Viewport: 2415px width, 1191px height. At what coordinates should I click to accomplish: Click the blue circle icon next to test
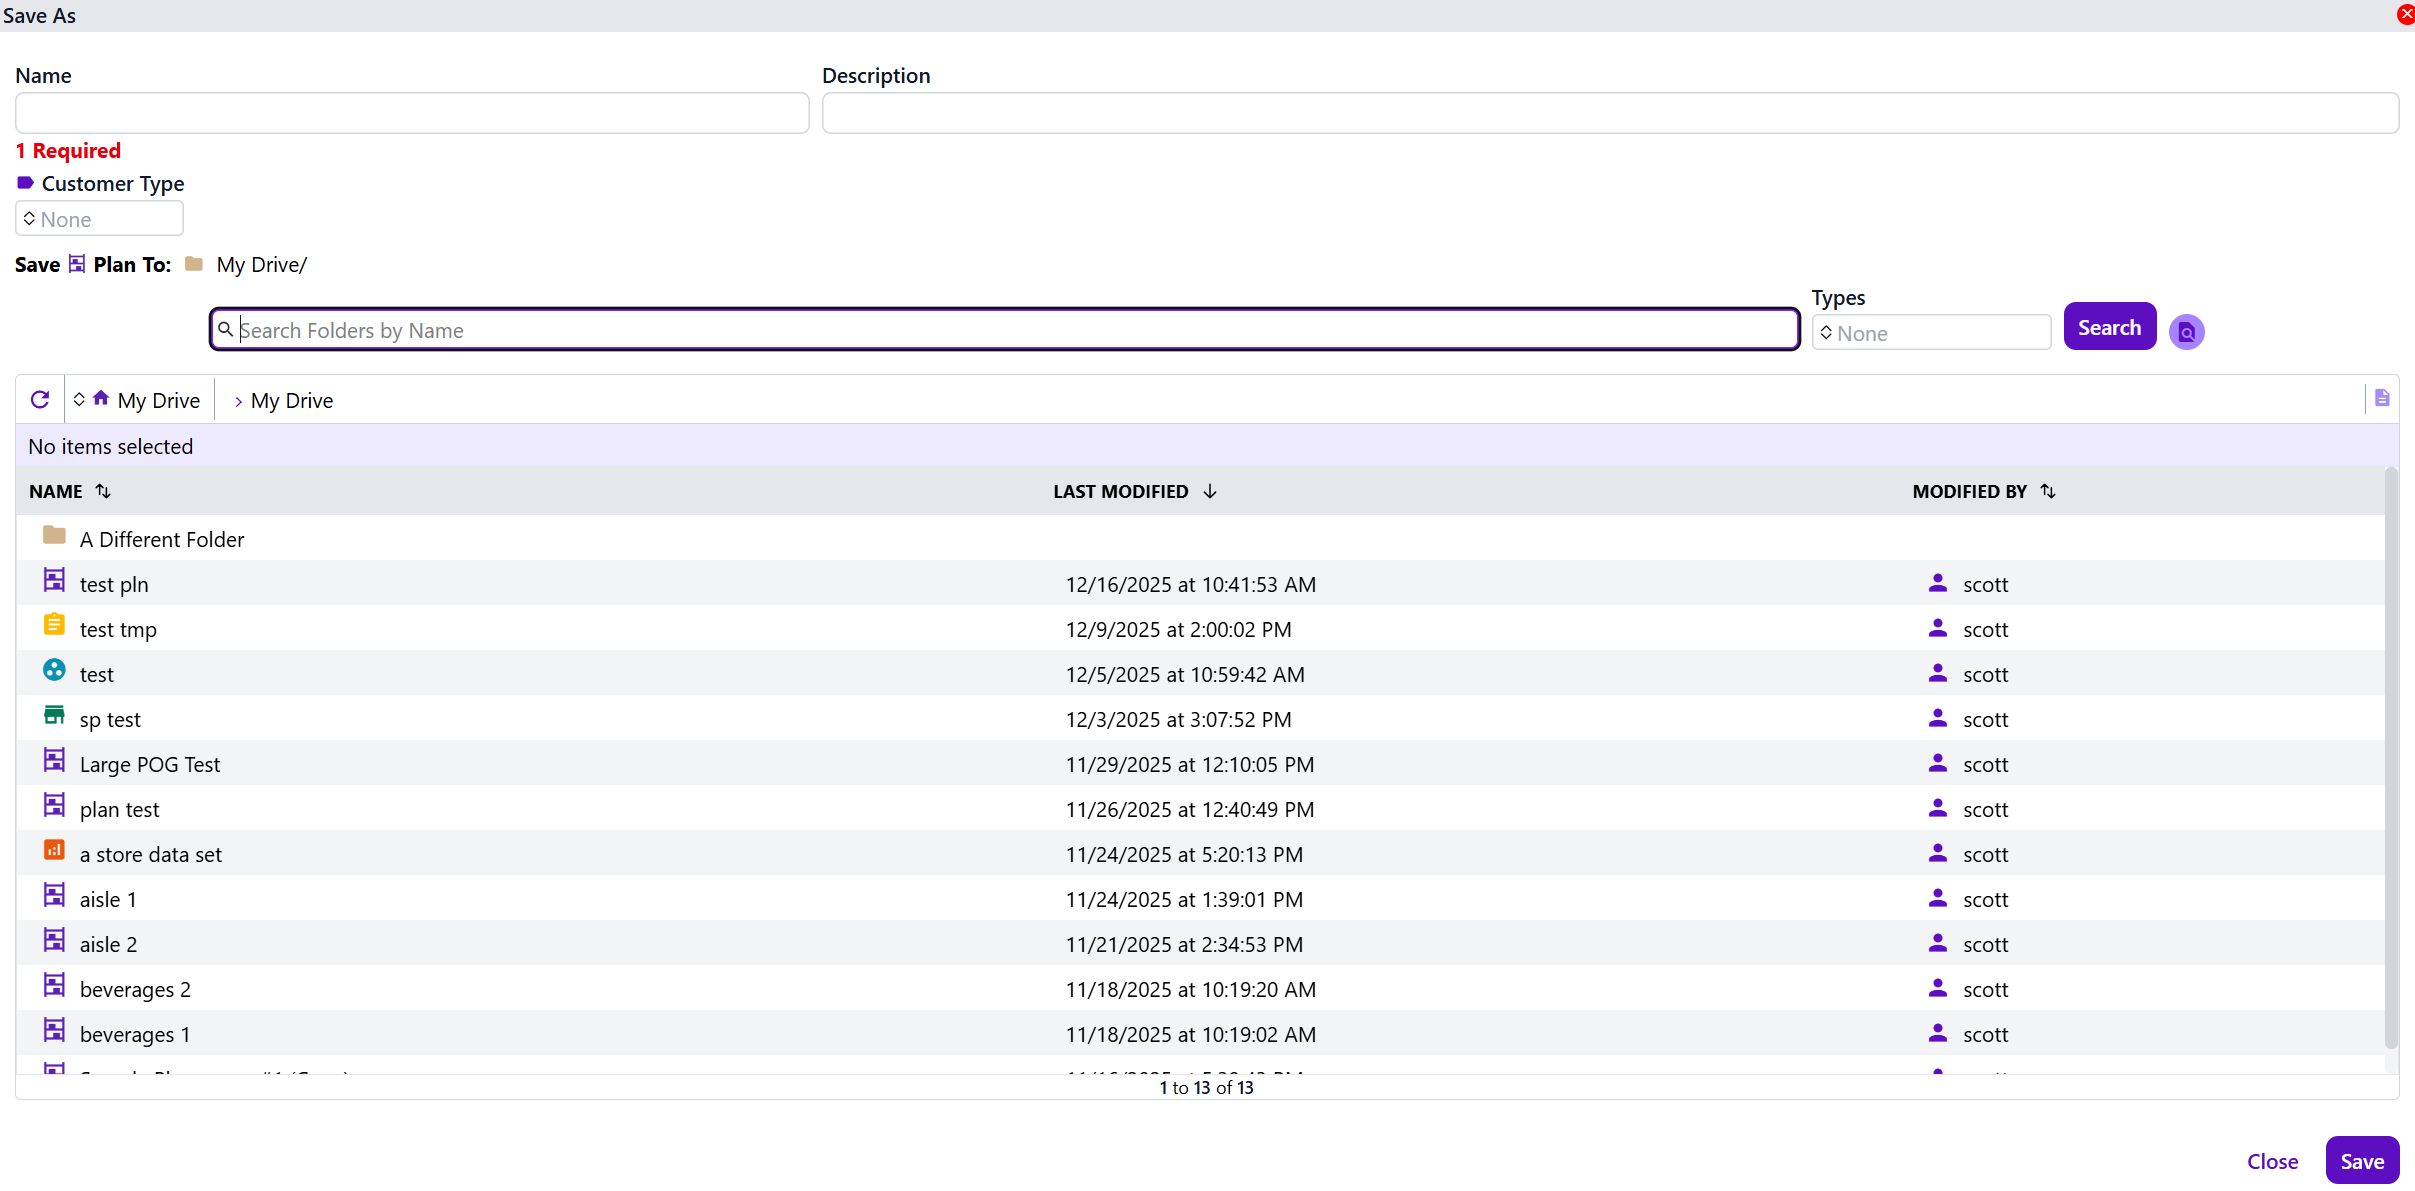tap(54, 671)
